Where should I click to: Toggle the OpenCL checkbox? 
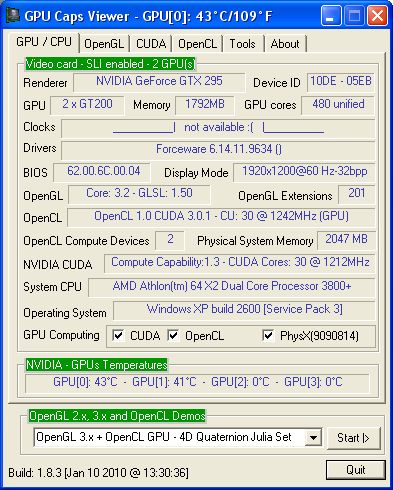click(173, 335)
